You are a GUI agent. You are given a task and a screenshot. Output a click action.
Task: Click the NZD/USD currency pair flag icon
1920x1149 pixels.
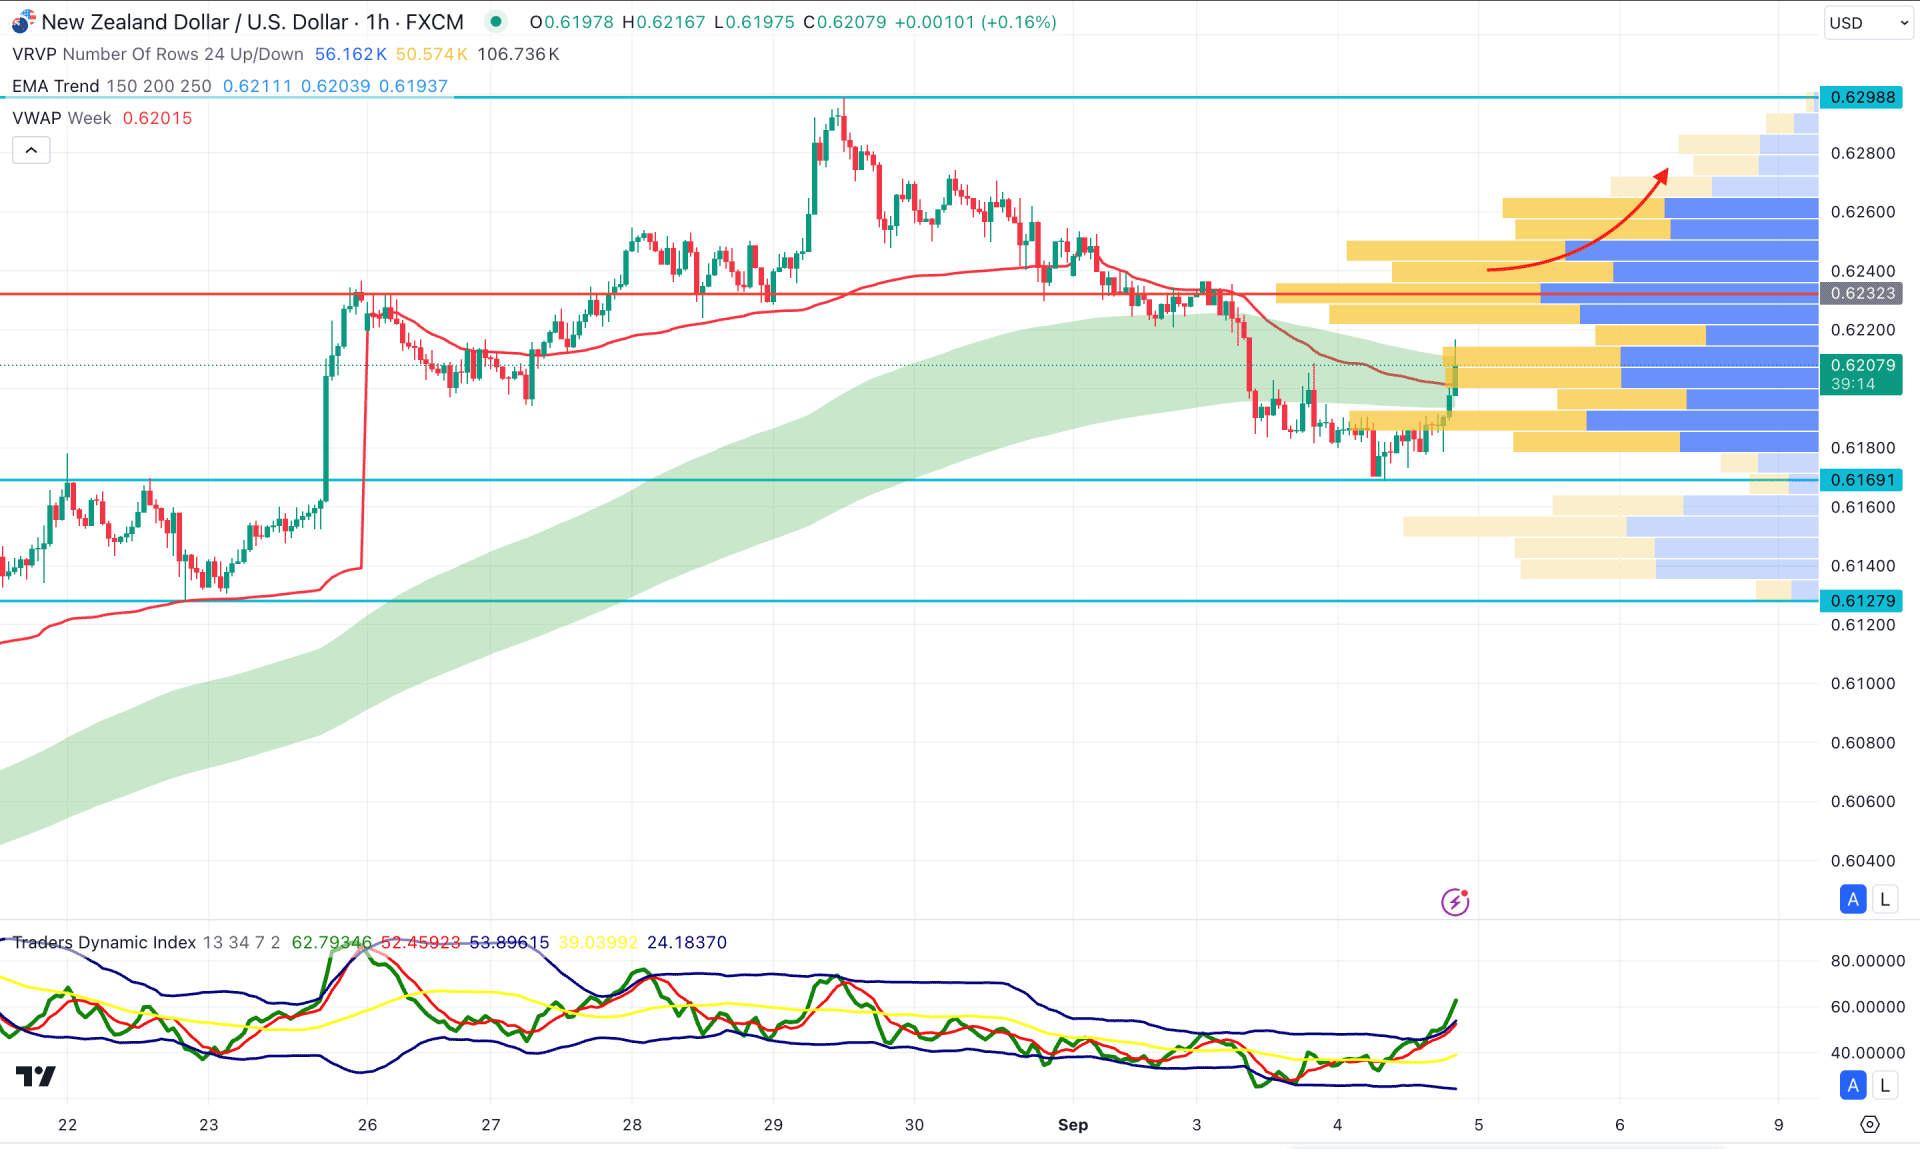pyautogui.click(x=22, y=21)
